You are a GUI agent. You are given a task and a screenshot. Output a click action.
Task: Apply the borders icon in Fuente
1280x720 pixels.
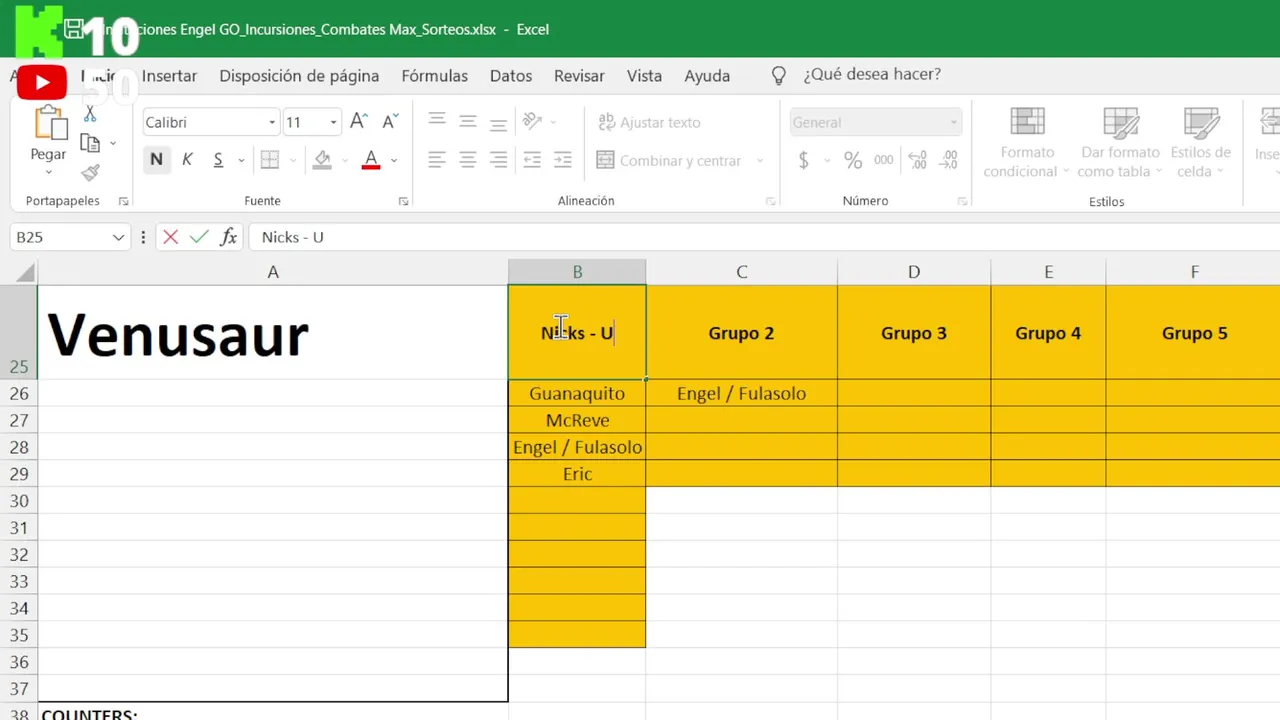[x=269, y=160]
